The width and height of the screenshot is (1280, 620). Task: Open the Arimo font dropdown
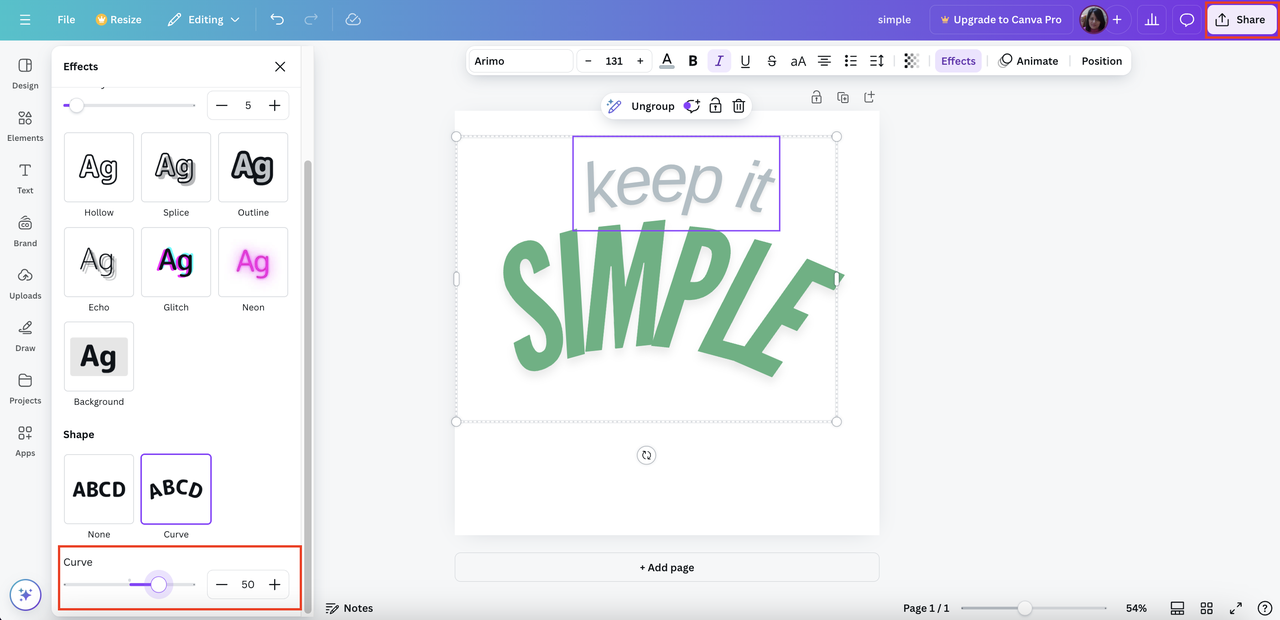pyautogui.click(x=520, y=61)
